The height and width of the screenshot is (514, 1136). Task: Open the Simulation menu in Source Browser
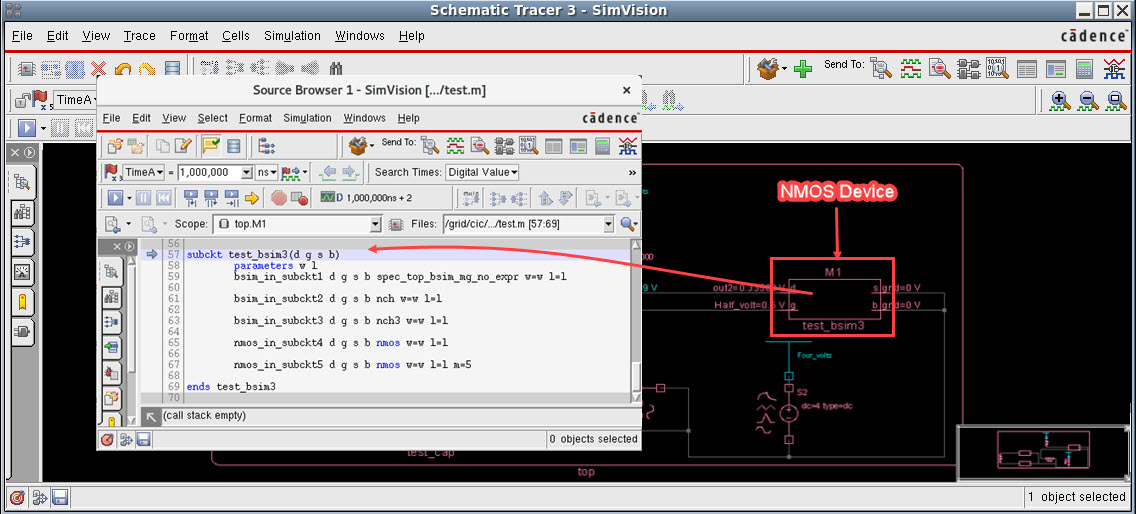click(307, 118)
